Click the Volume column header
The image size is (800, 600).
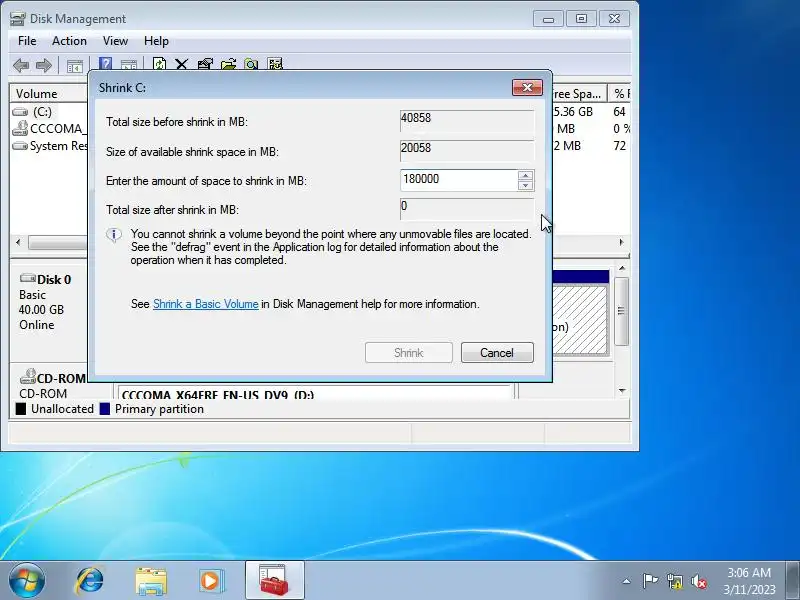pos(49,94)
